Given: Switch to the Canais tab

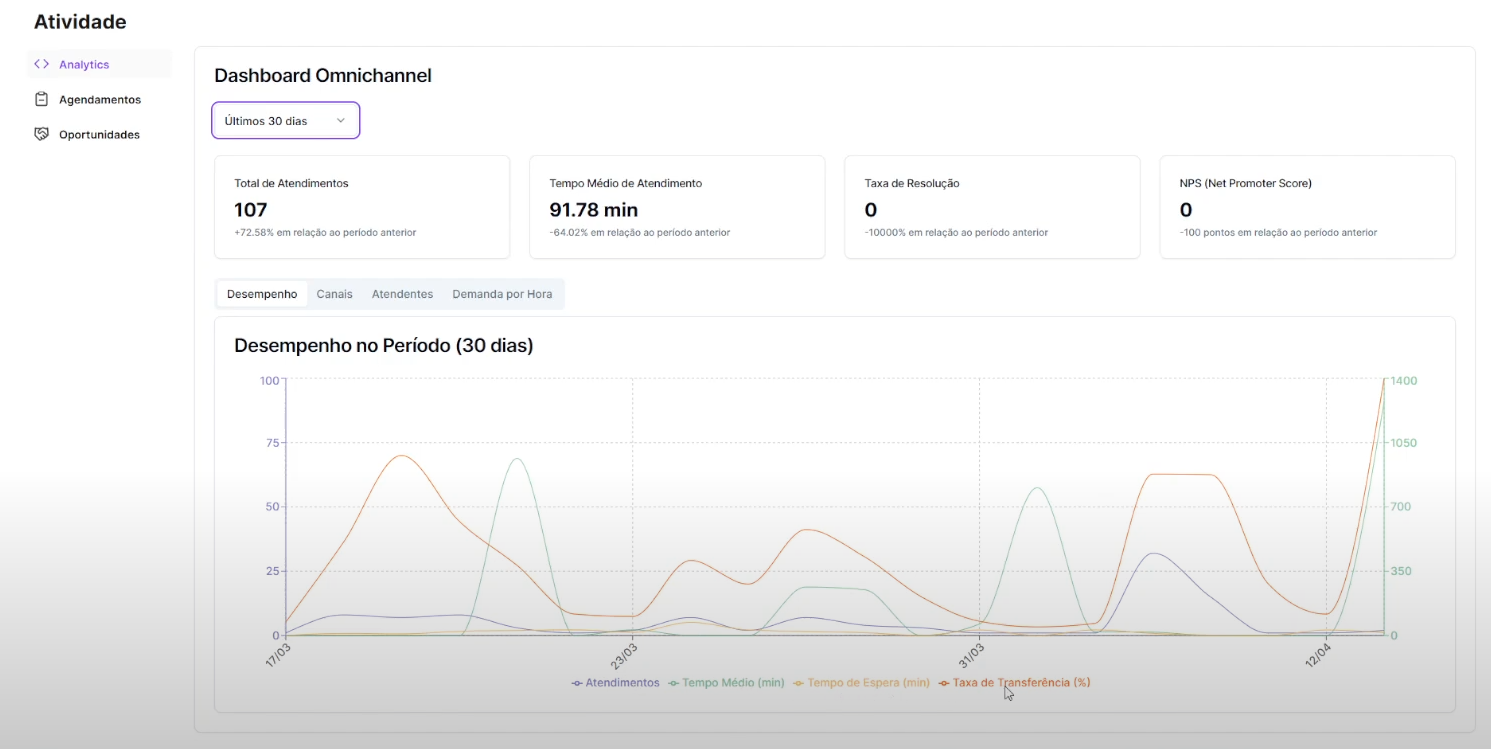Looking at the screenshot, I should (x=334, y=294).
